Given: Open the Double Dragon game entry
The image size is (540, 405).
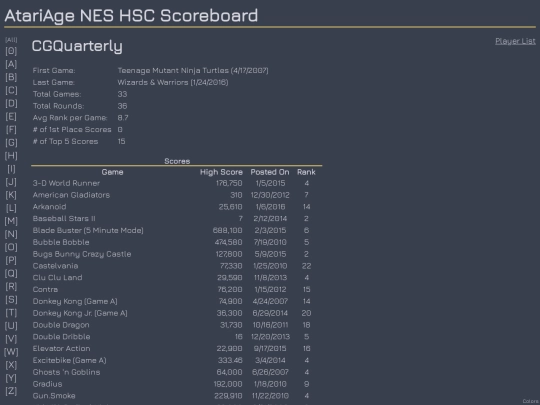Looking at the screenshot, I should coord(61,325).
